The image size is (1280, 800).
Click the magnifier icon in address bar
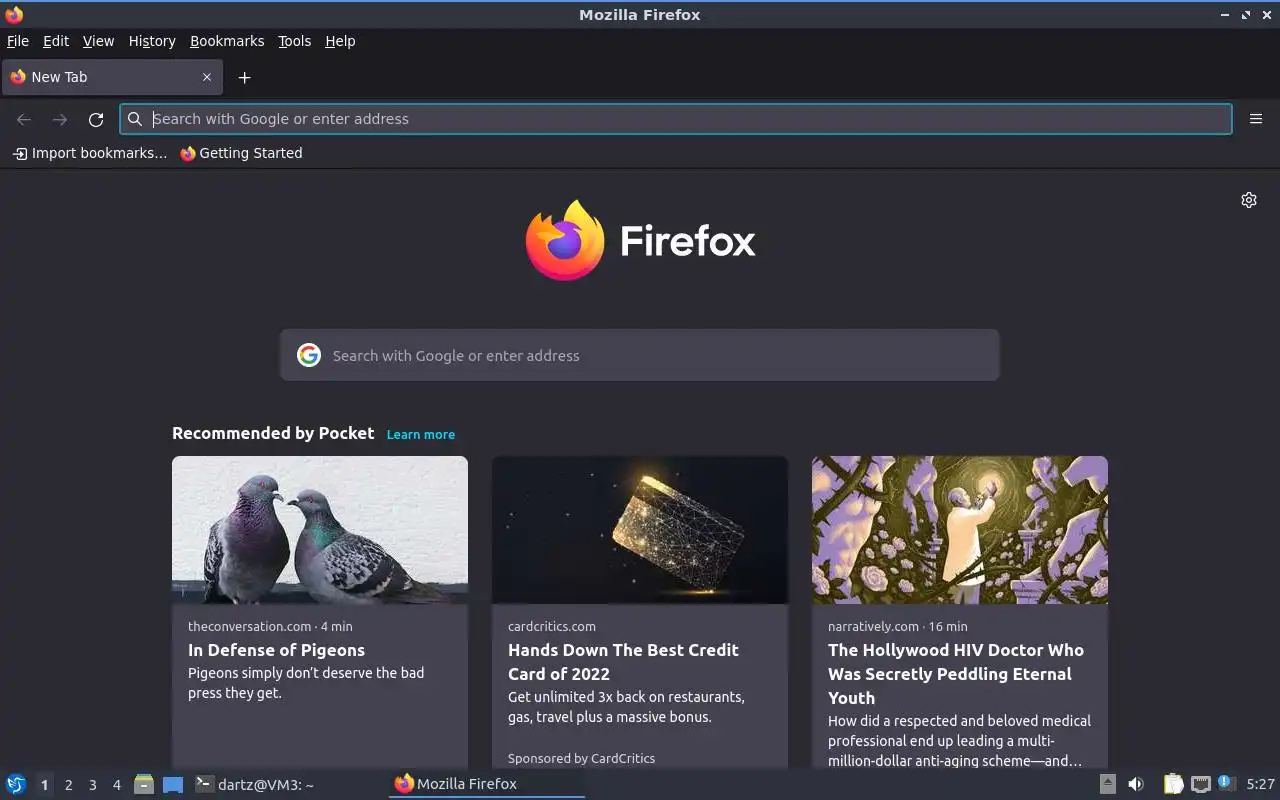click(x=135, y=119)
